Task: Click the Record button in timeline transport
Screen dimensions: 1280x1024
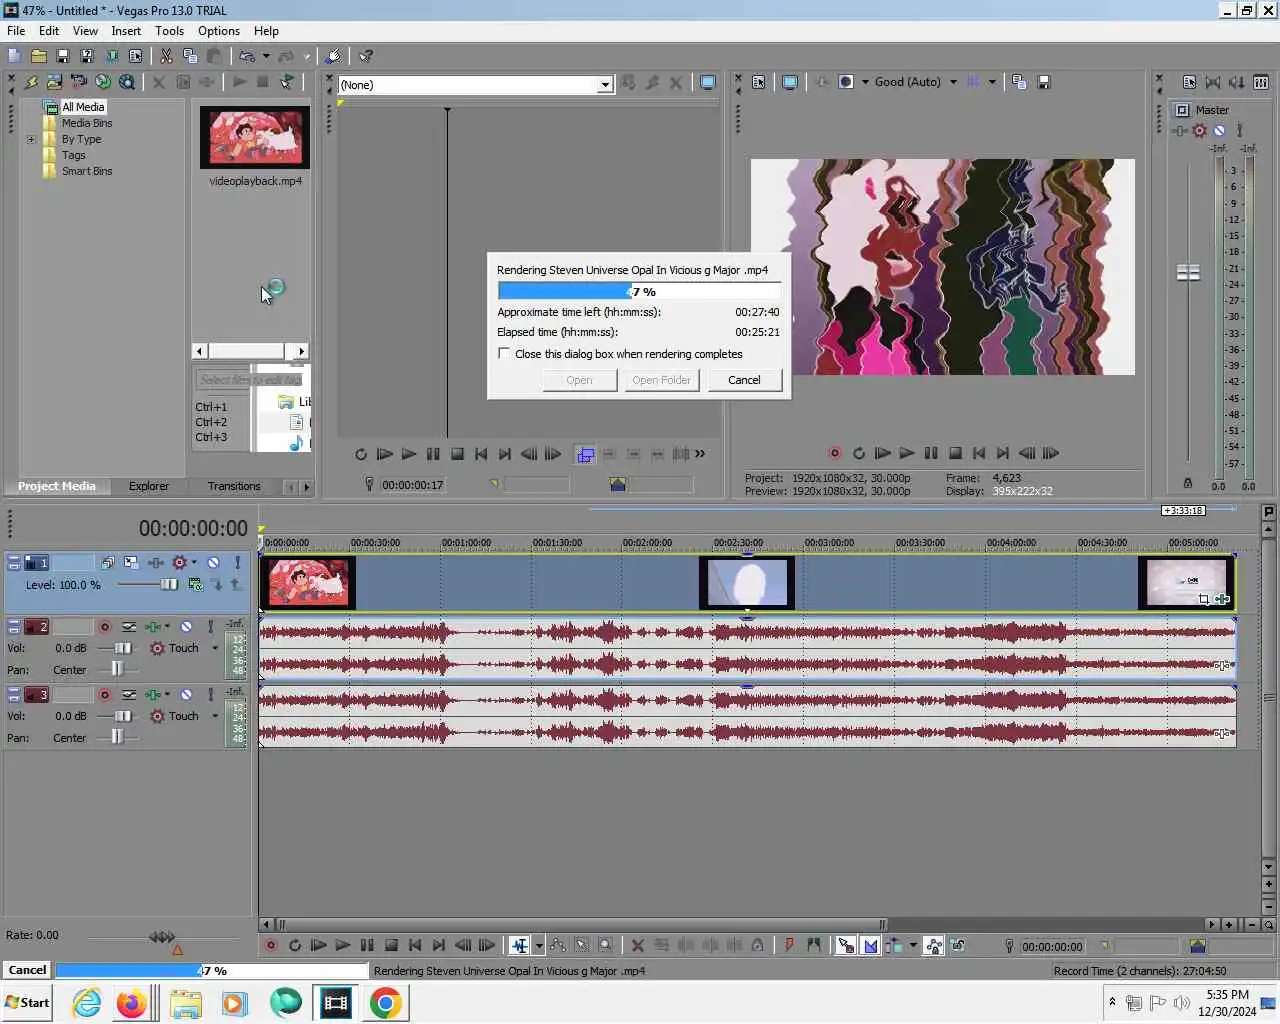Action: tap(270, 945)
